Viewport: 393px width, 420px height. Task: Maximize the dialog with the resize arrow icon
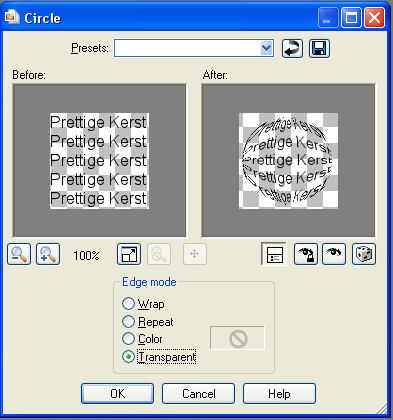(x=129, y=254)
